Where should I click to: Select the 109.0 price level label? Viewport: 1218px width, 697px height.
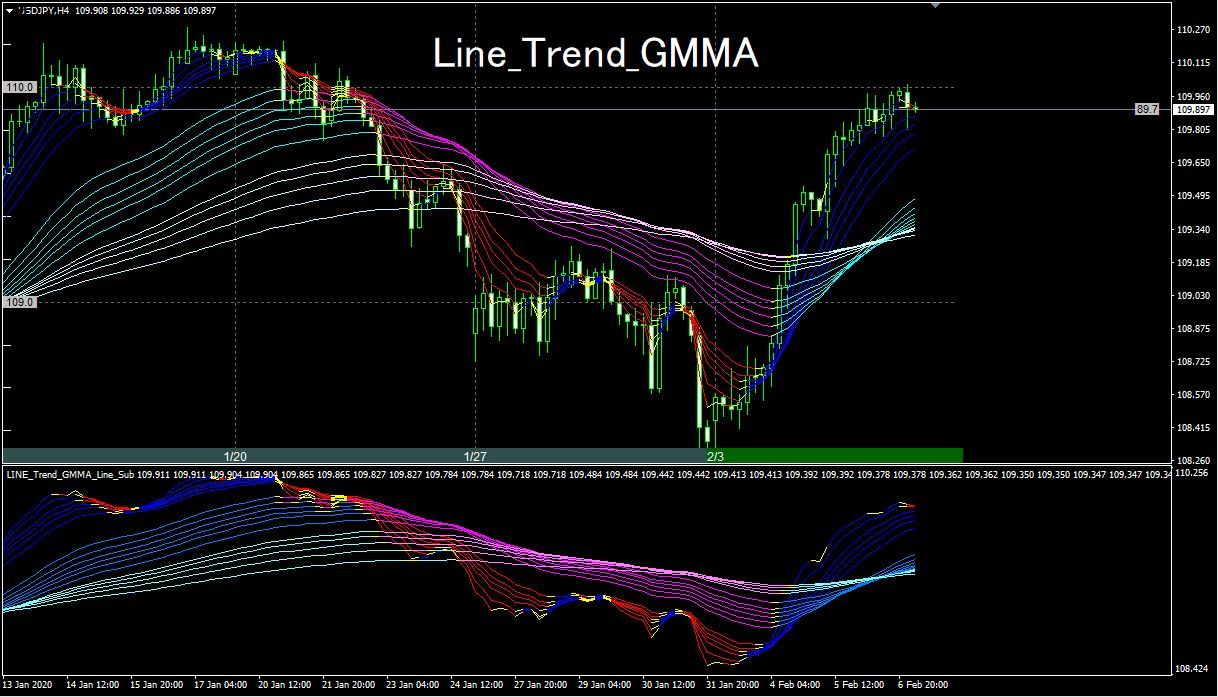(20, 301)
